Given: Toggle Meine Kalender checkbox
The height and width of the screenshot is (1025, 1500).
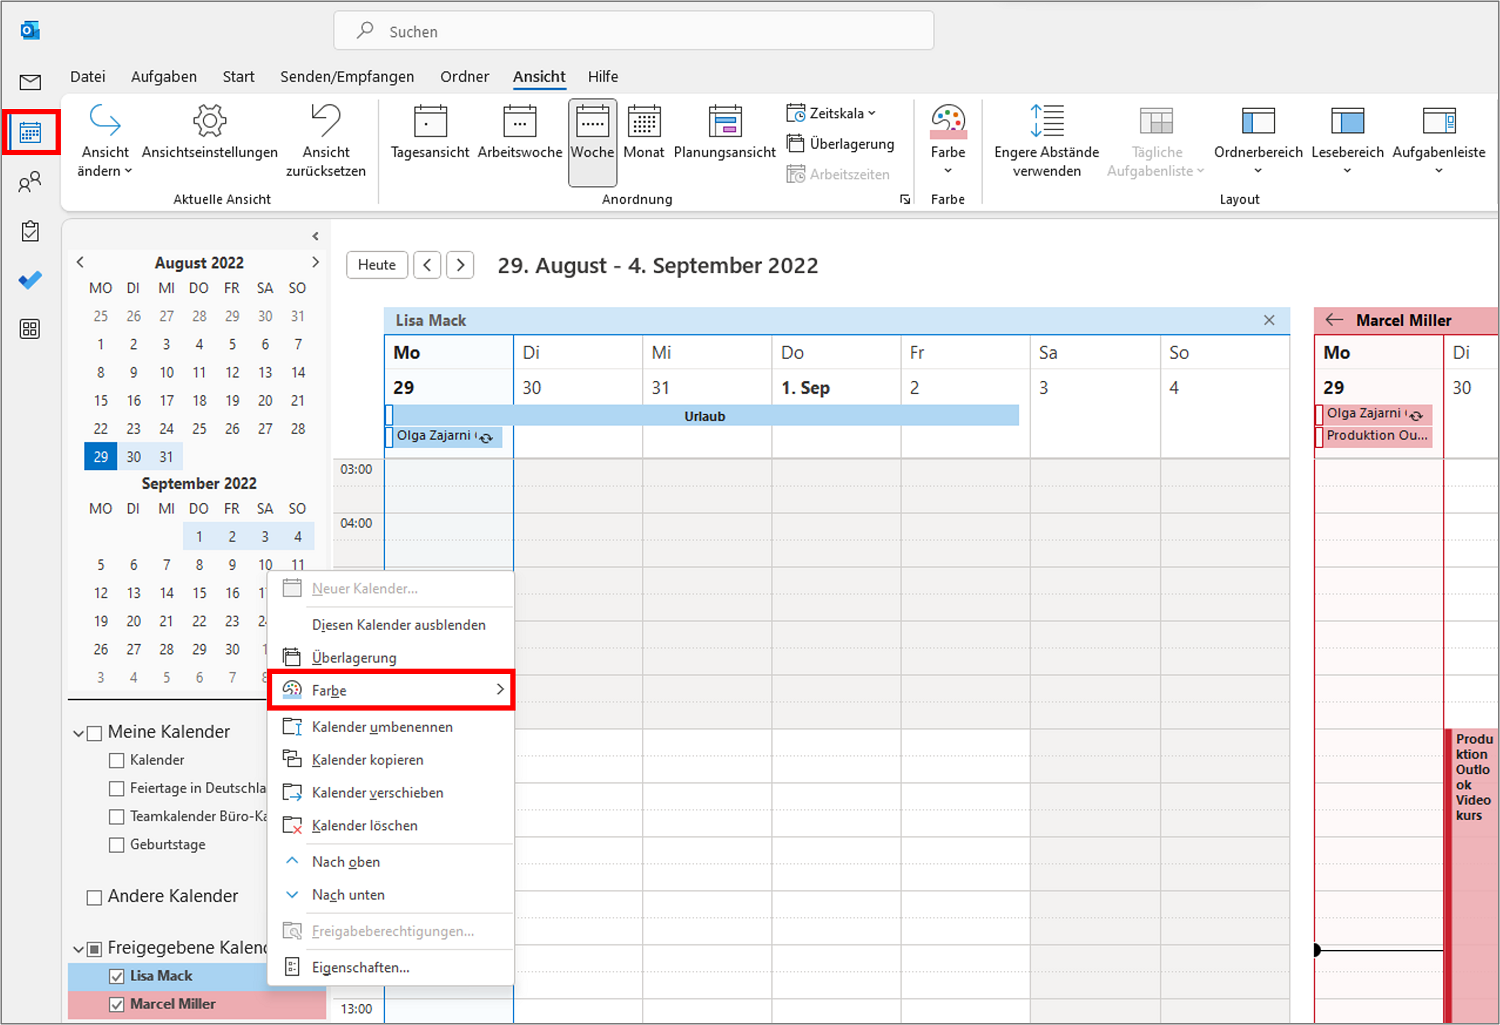Looking at the screenshot, I should 94,733.
